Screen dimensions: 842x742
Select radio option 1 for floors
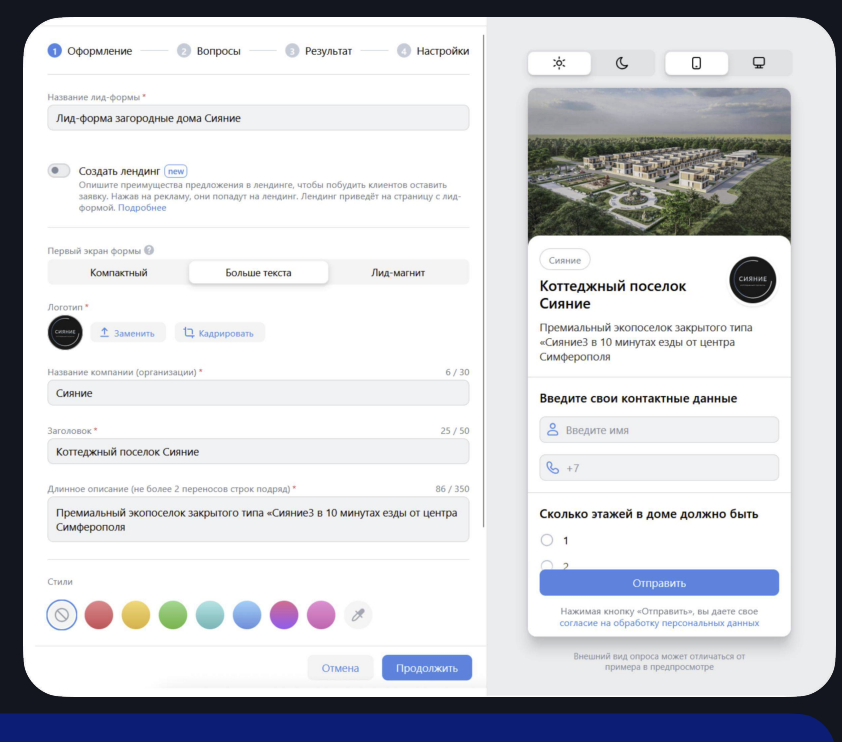547,540
